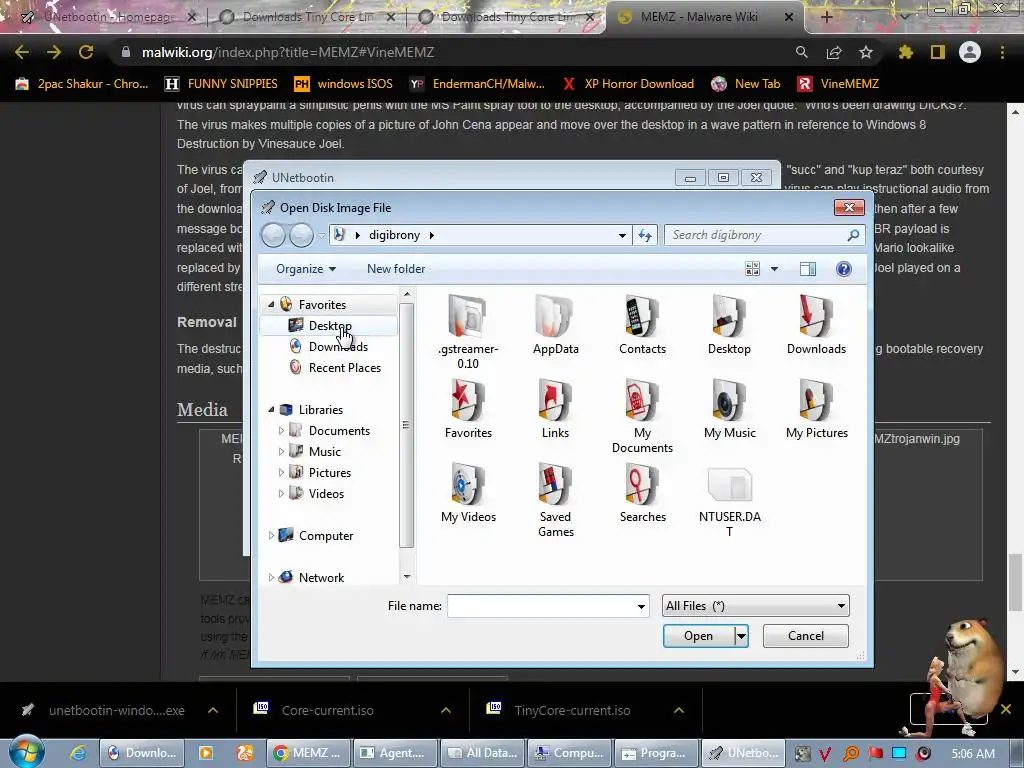Screen dimensions: 1024x768
Task: Click Chrome share page icon
Action: pos(834,52)
